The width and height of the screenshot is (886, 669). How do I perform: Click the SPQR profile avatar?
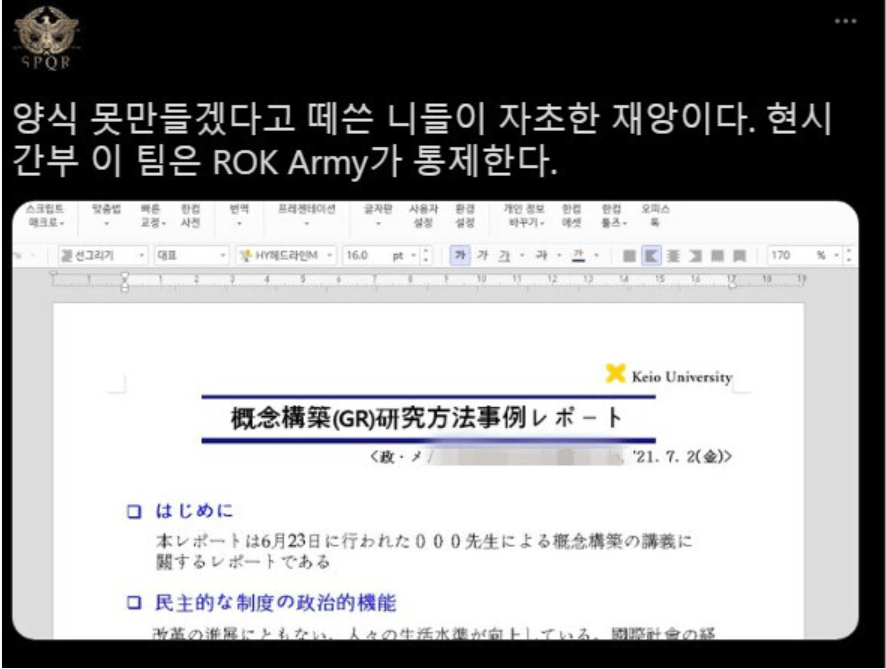(40, 38)
